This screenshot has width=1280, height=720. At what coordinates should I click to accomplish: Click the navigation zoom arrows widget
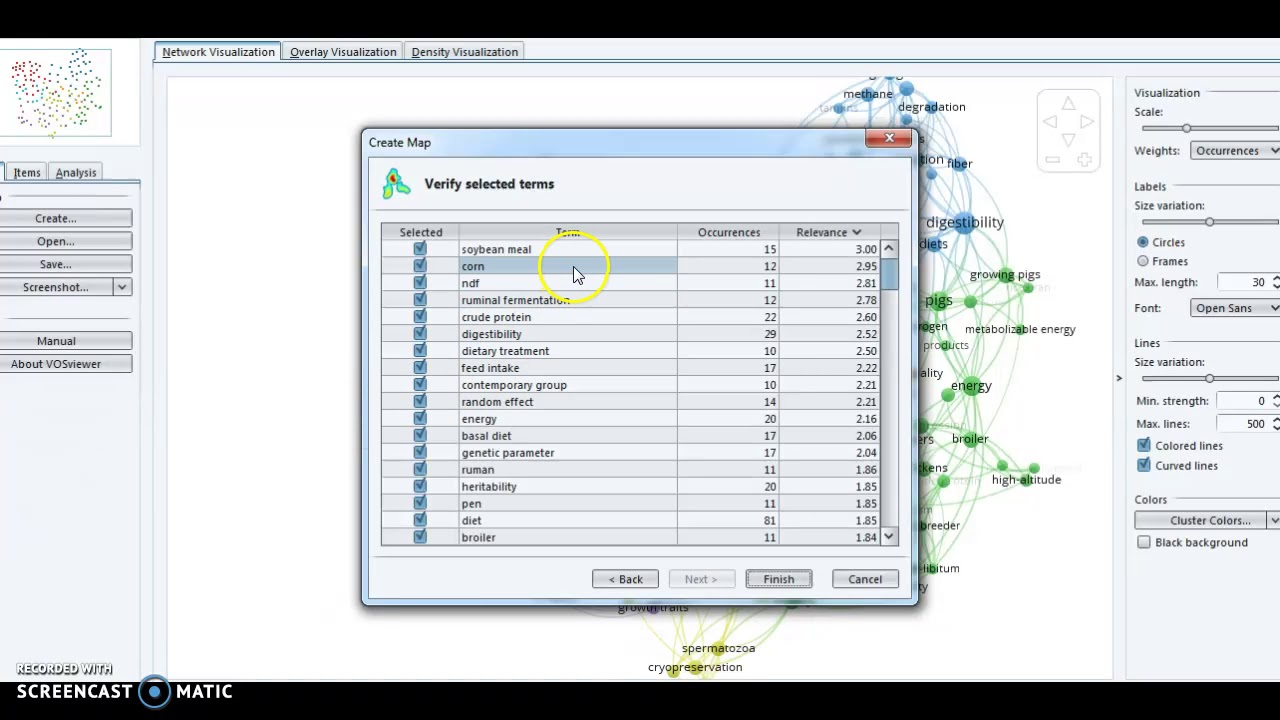(1068, 131)
